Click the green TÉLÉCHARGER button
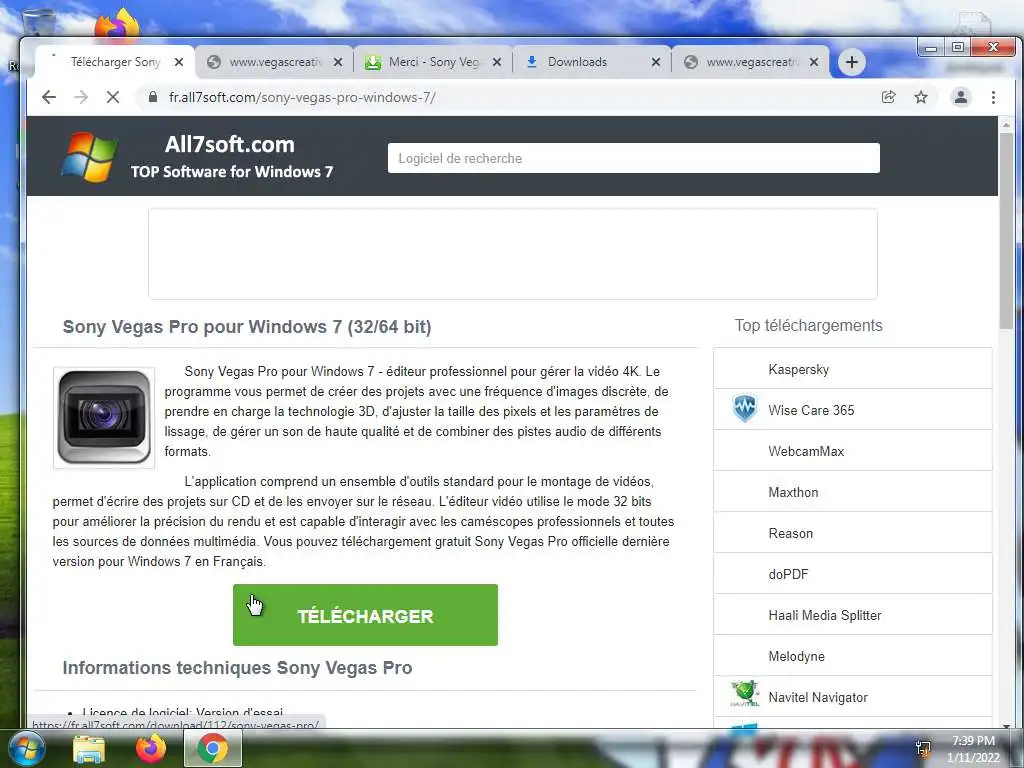The width and height of the screenshot is (1024, 768). tap(365, 615)
